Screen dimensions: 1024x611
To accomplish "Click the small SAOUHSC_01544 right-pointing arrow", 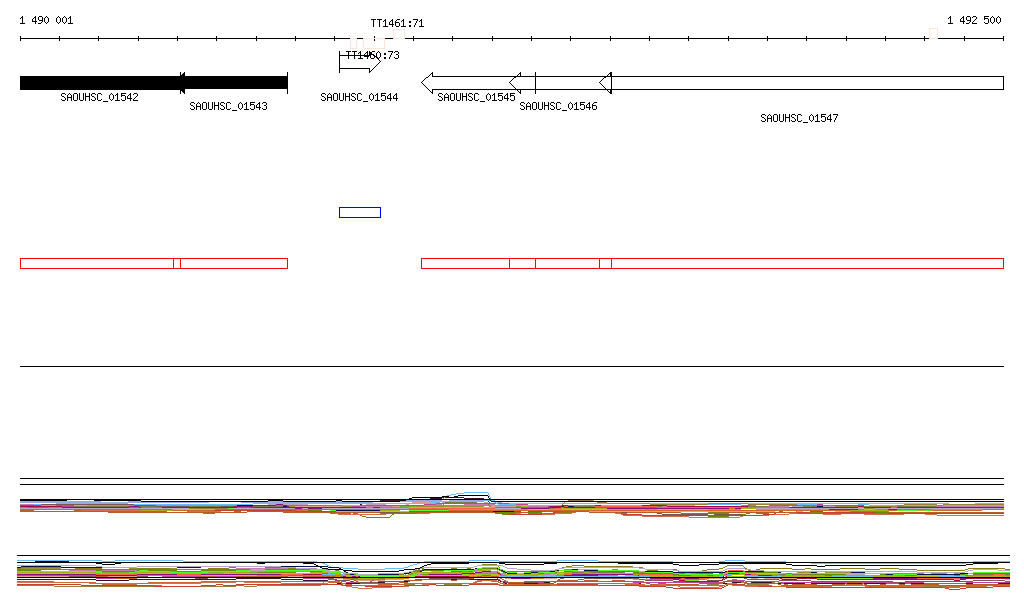I will click(359, 67).
